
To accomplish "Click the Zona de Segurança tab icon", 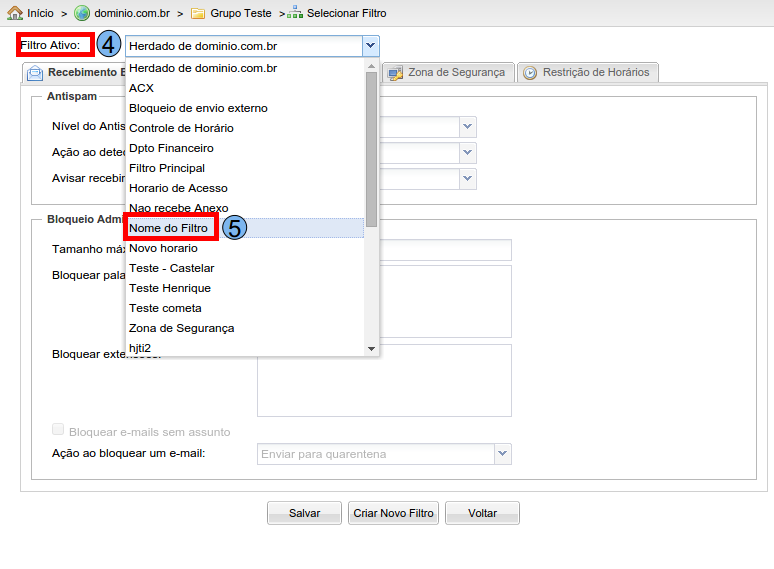I will (x=395, y=73).
